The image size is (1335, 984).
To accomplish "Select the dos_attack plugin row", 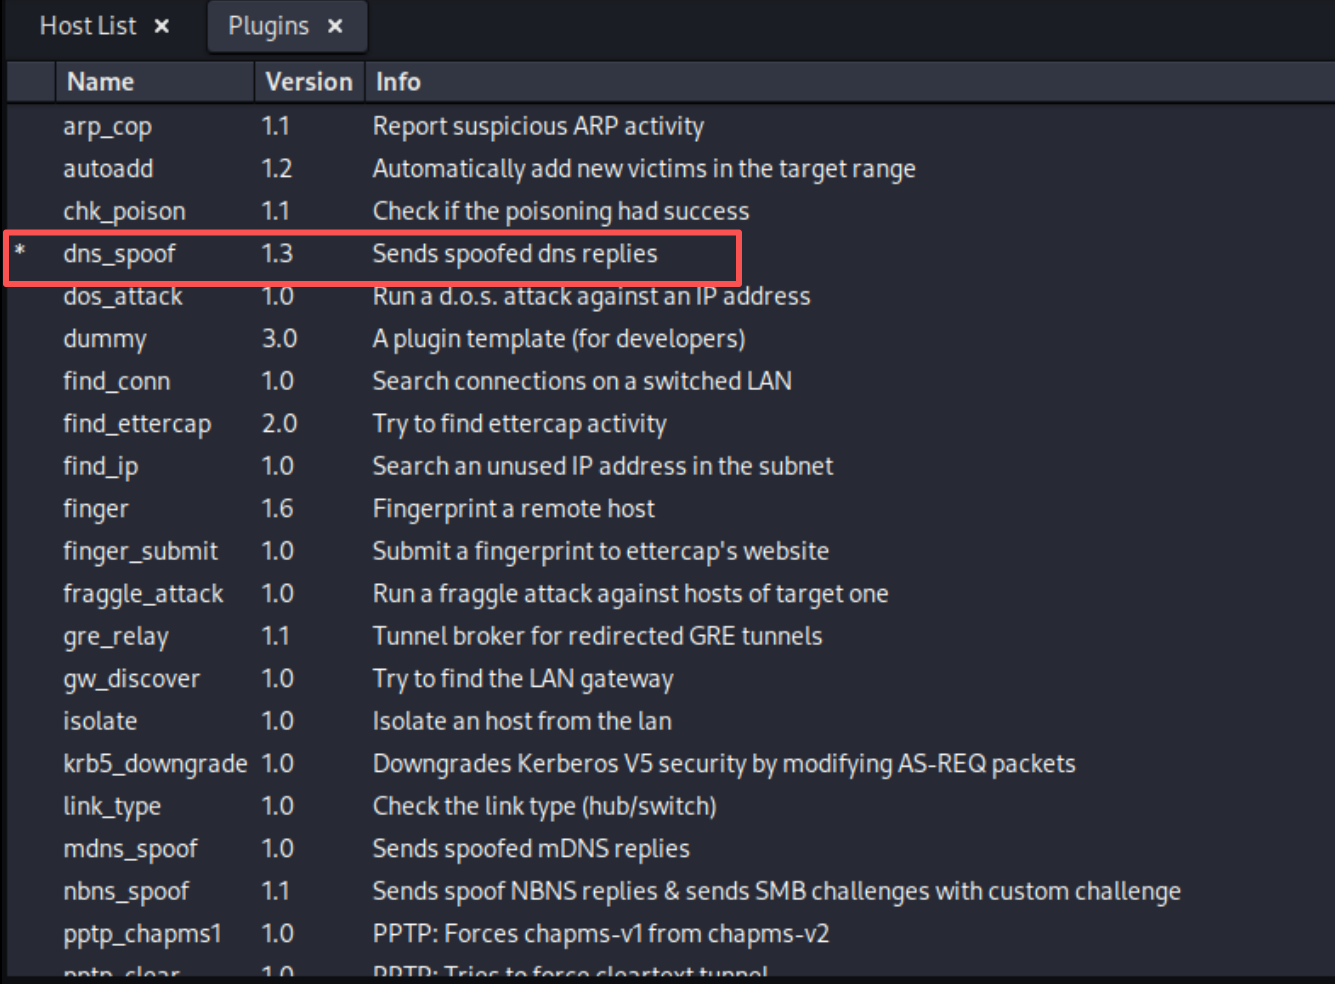I will (123, 297).
